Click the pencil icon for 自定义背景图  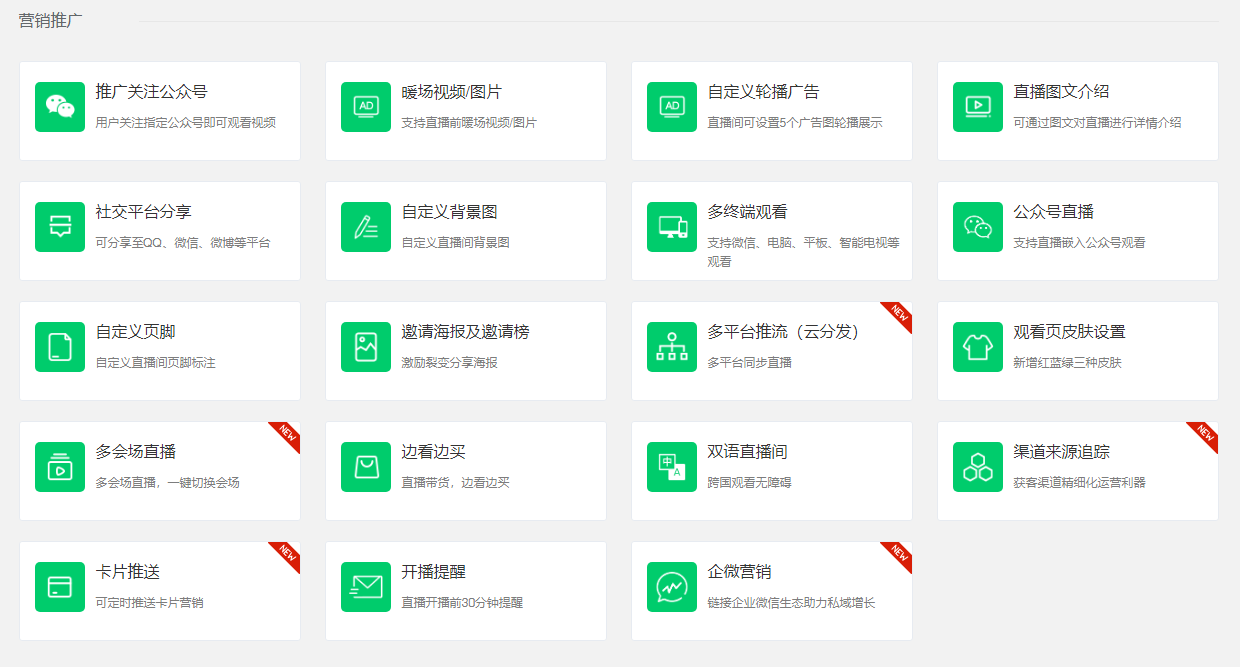[366, 227]
